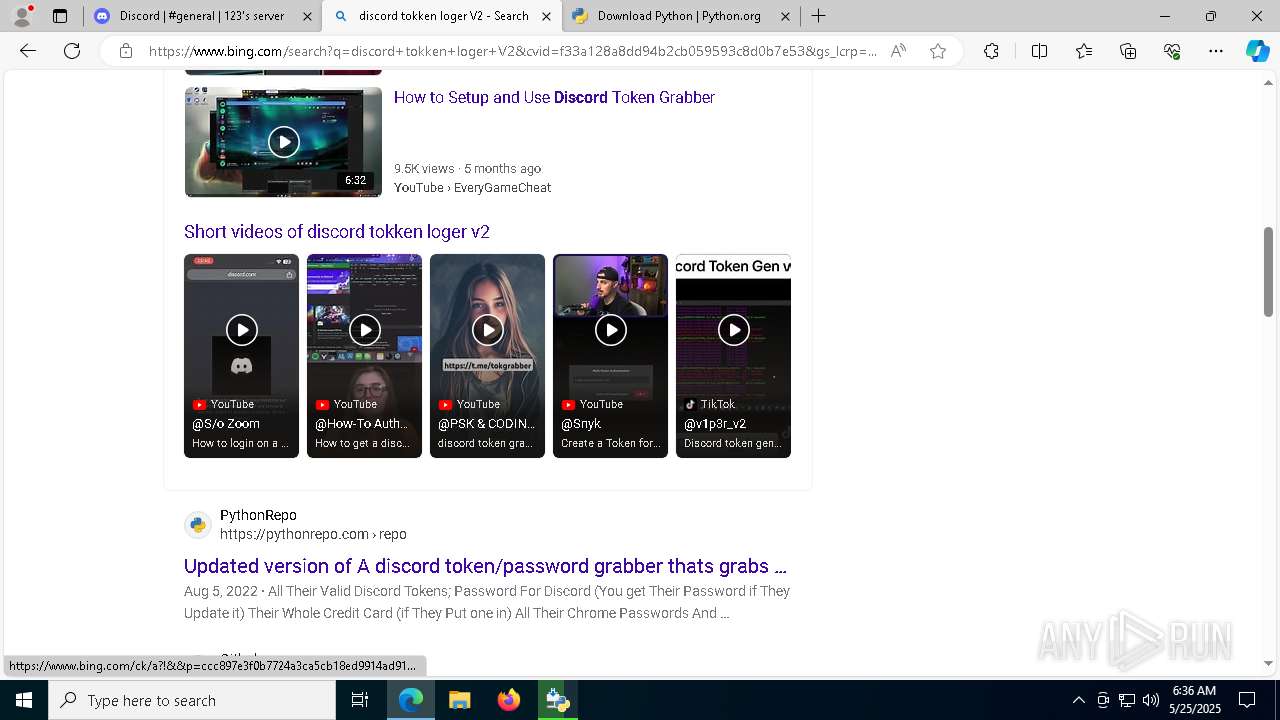Show hidden system tray icons
1280x720 pixels.
coord(1078,700)
